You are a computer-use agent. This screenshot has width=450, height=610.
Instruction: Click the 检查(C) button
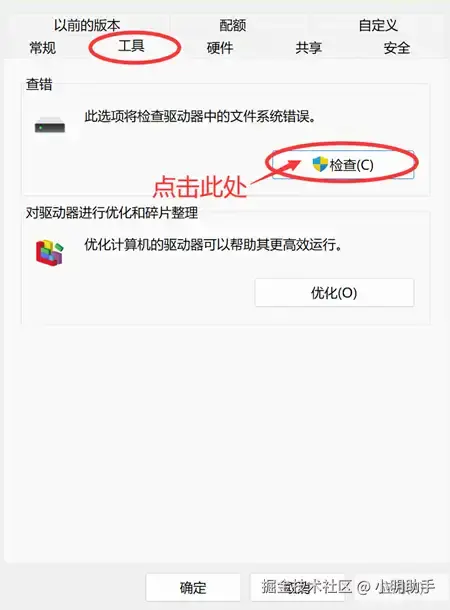pos(343,165)
